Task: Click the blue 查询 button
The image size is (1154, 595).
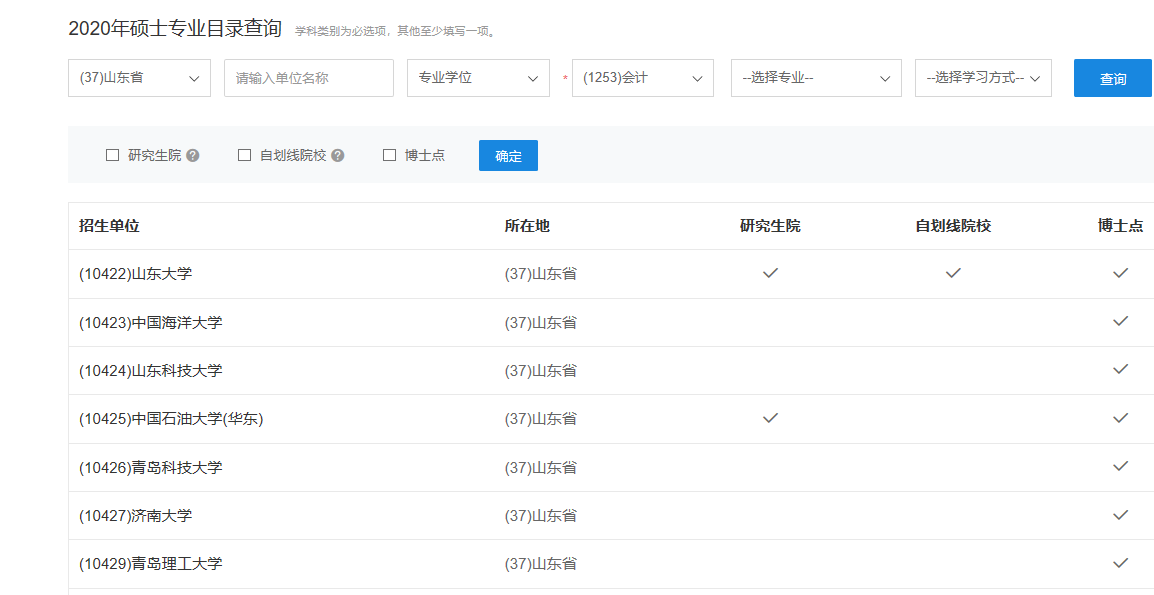Action: [x=1113, y=78]
